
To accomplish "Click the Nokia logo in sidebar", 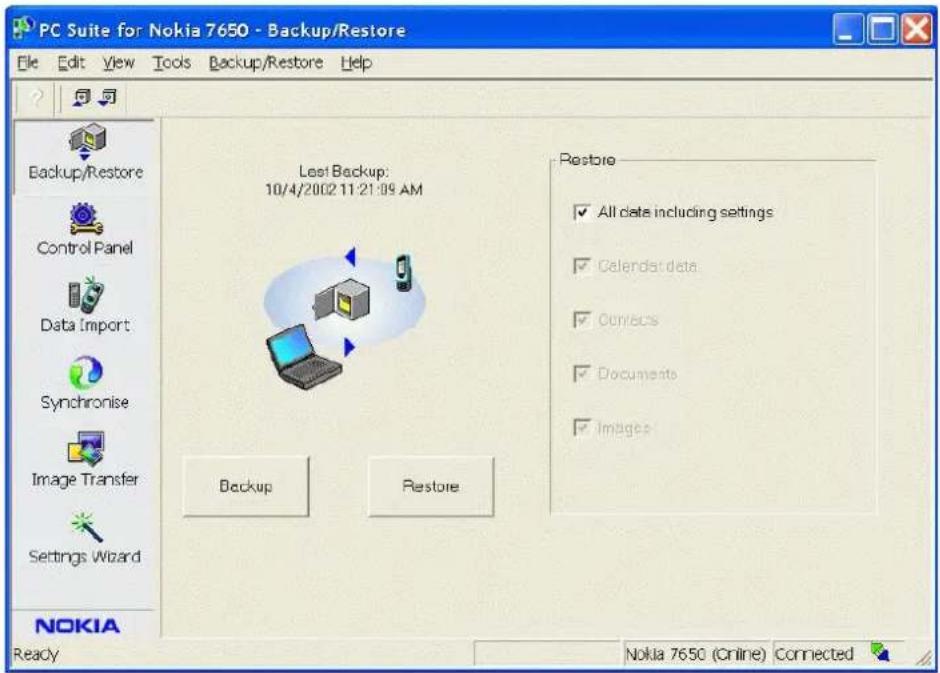I will click(x=78, y=626).
